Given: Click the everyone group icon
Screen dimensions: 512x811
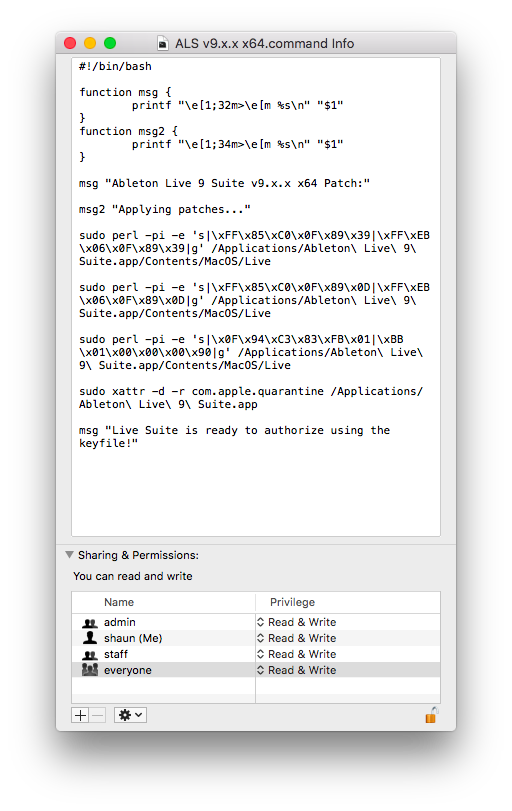Looking at the screenshot, I should tap(90, 669).
